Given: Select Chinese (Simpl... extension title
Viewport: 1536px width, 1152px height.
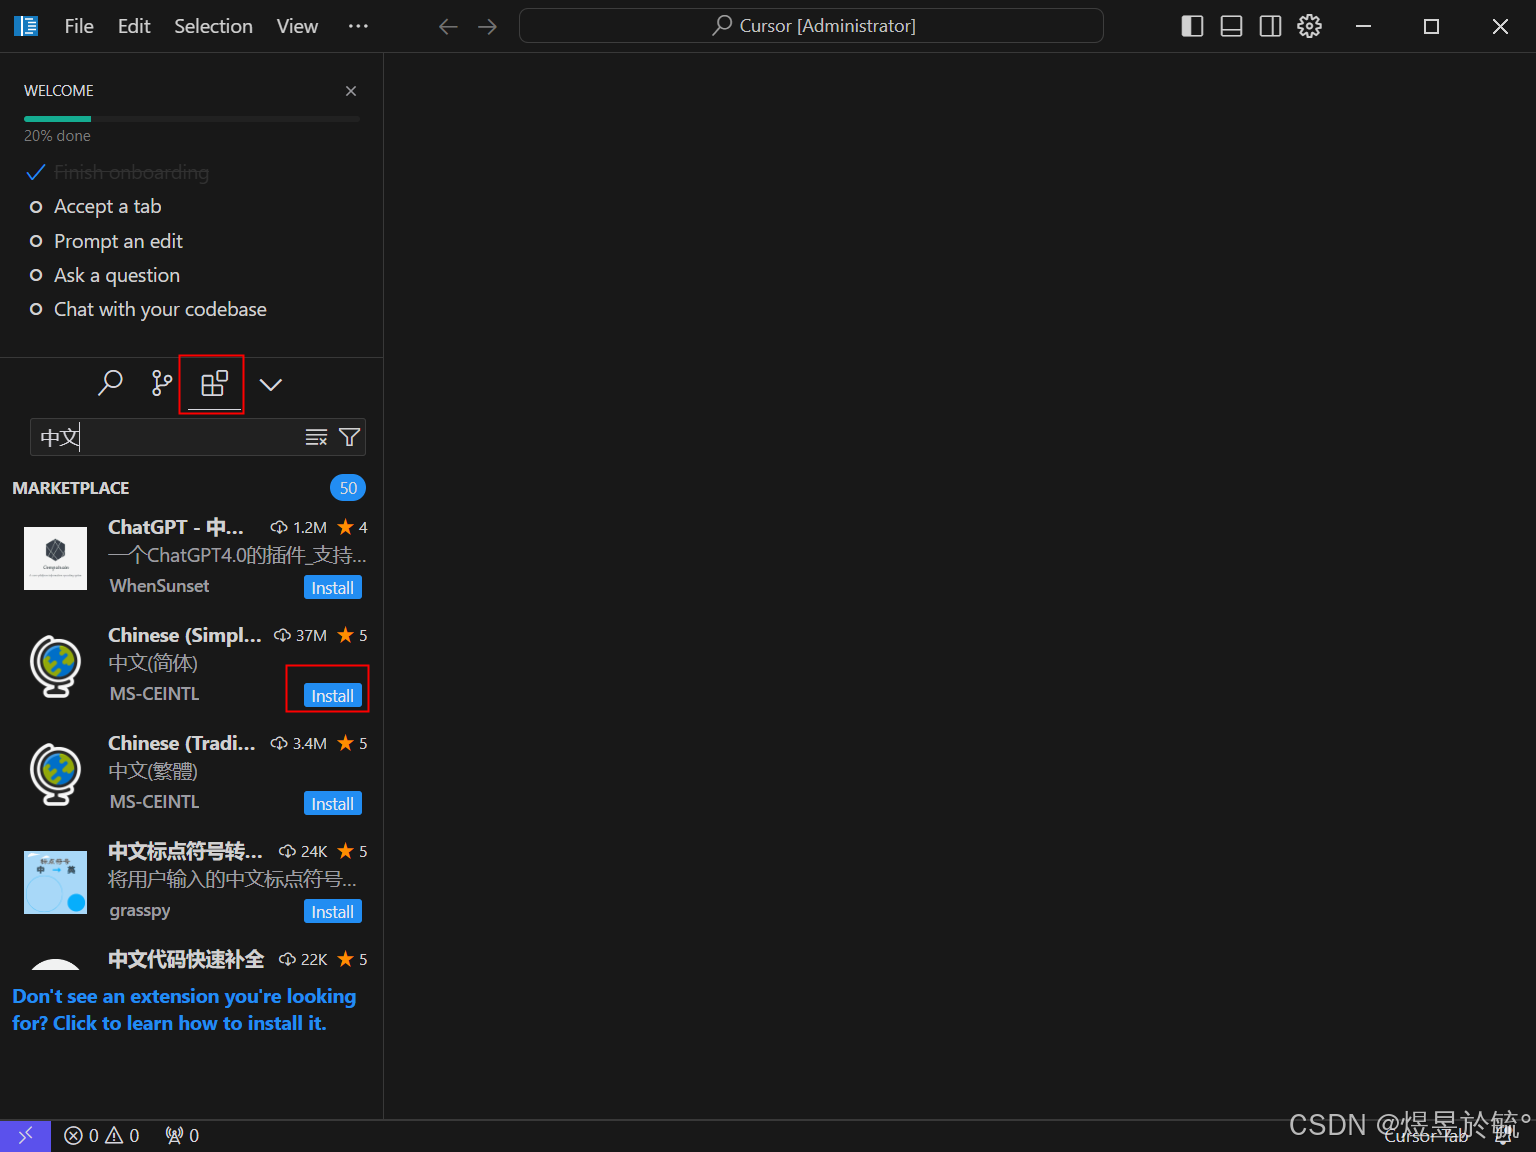Looking at the screenshot, I should click(185, 635).
